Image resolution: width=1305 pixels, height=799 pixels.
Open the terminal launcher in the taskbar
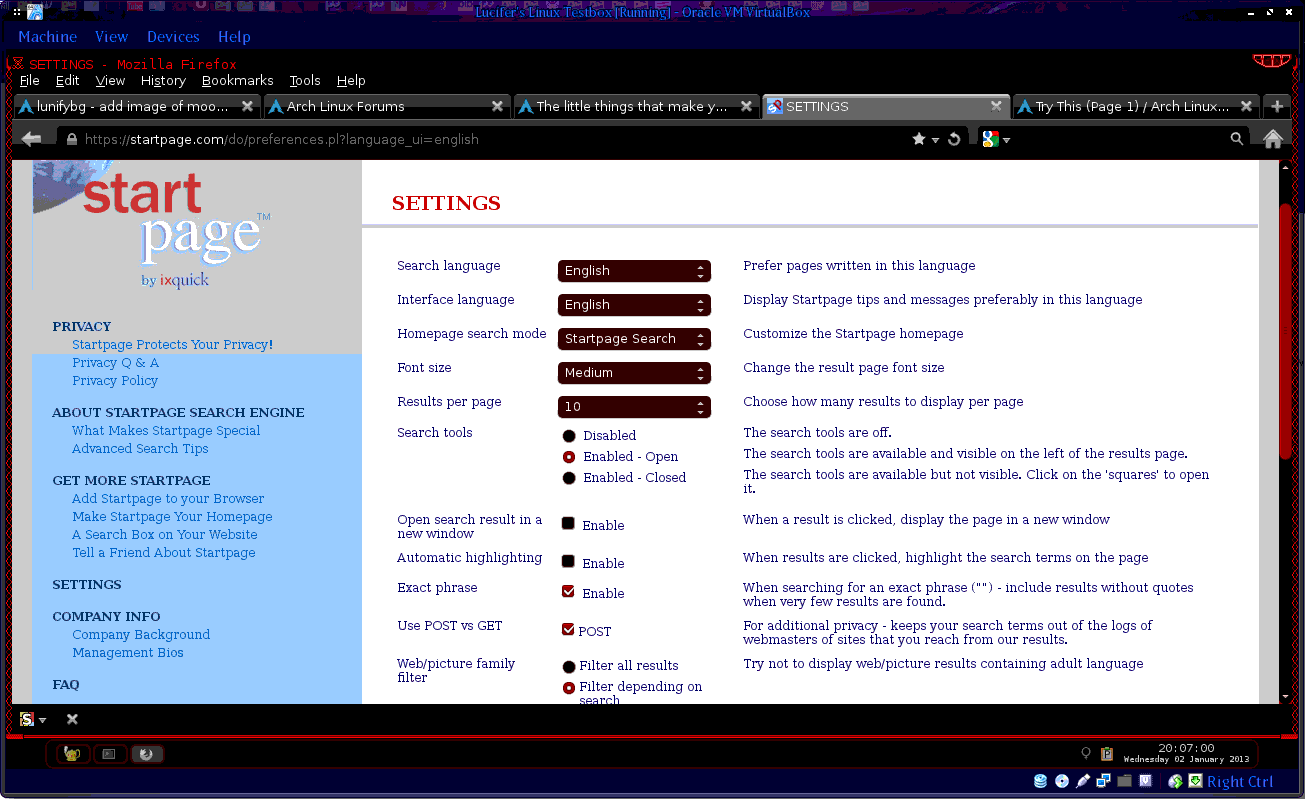pos(110,754)
